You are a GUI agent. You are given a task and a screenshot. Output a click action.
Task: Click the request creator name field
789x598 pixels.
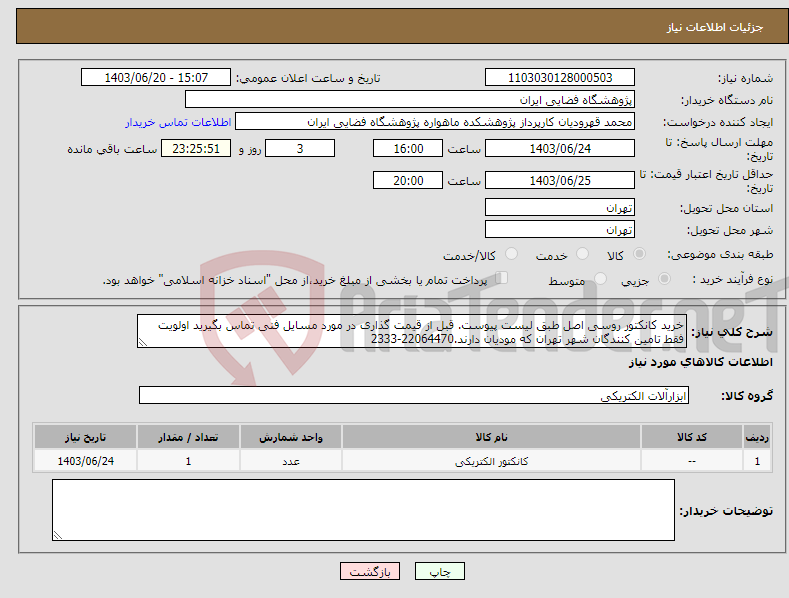(x=435, y=122)
